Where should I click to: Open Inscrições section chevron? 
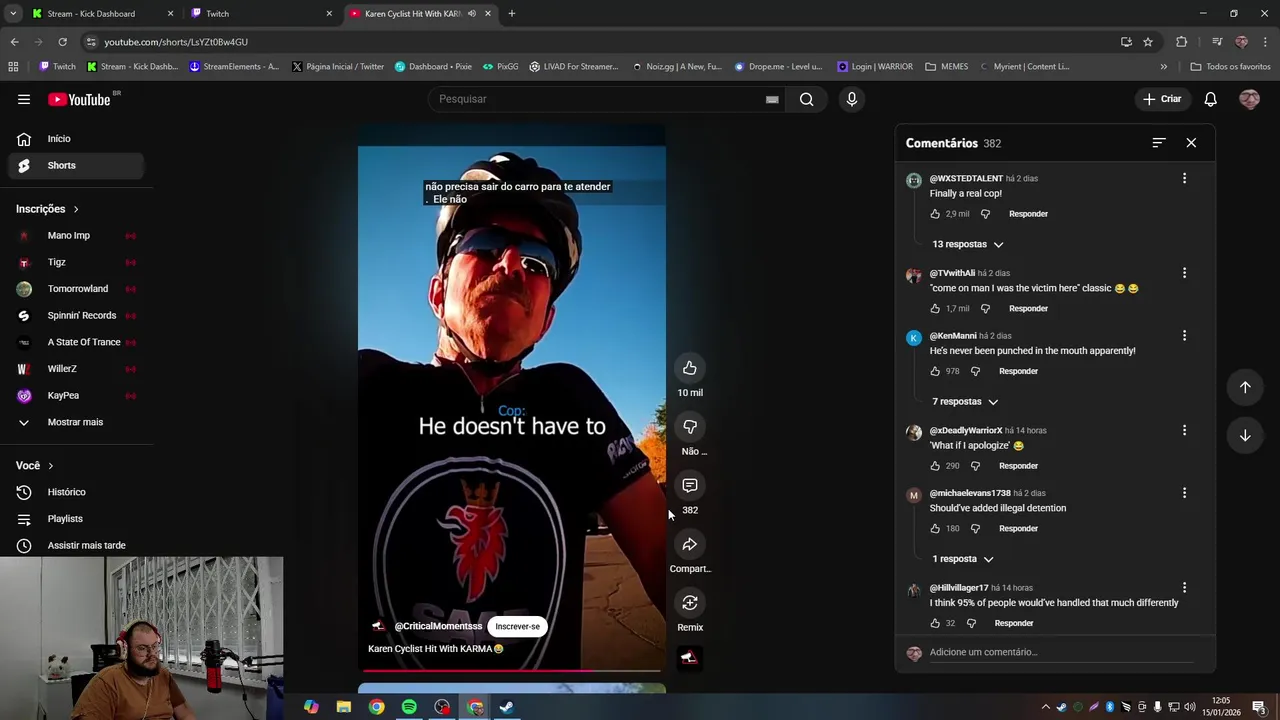pyautogui.click(x=75, y=209)
